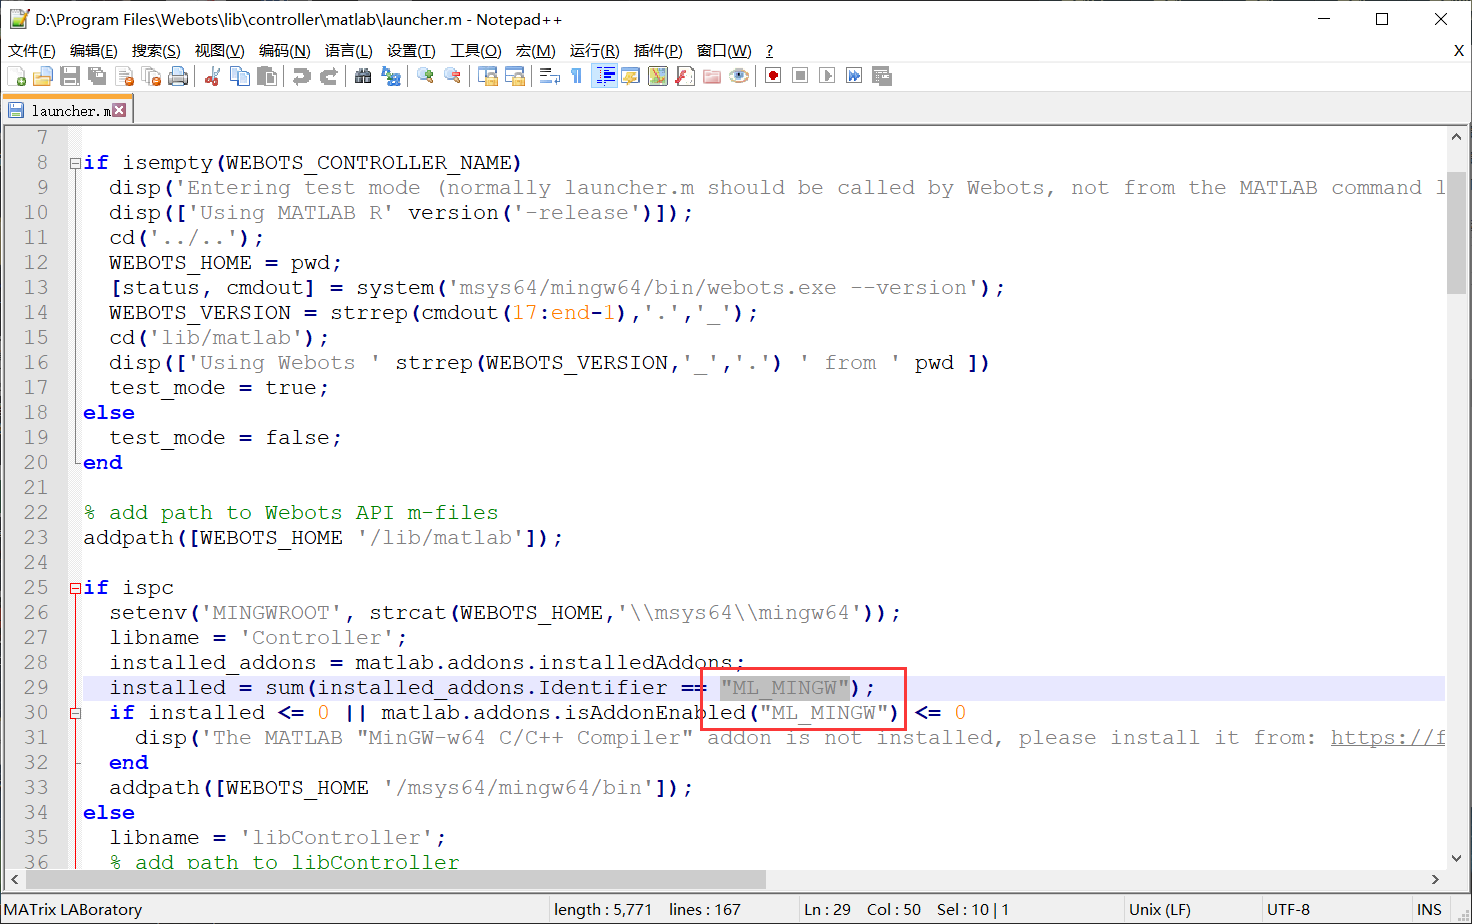Enable synchronized vertical scrolling
The width and height of the screenshot is (1472, 924).
487,75
